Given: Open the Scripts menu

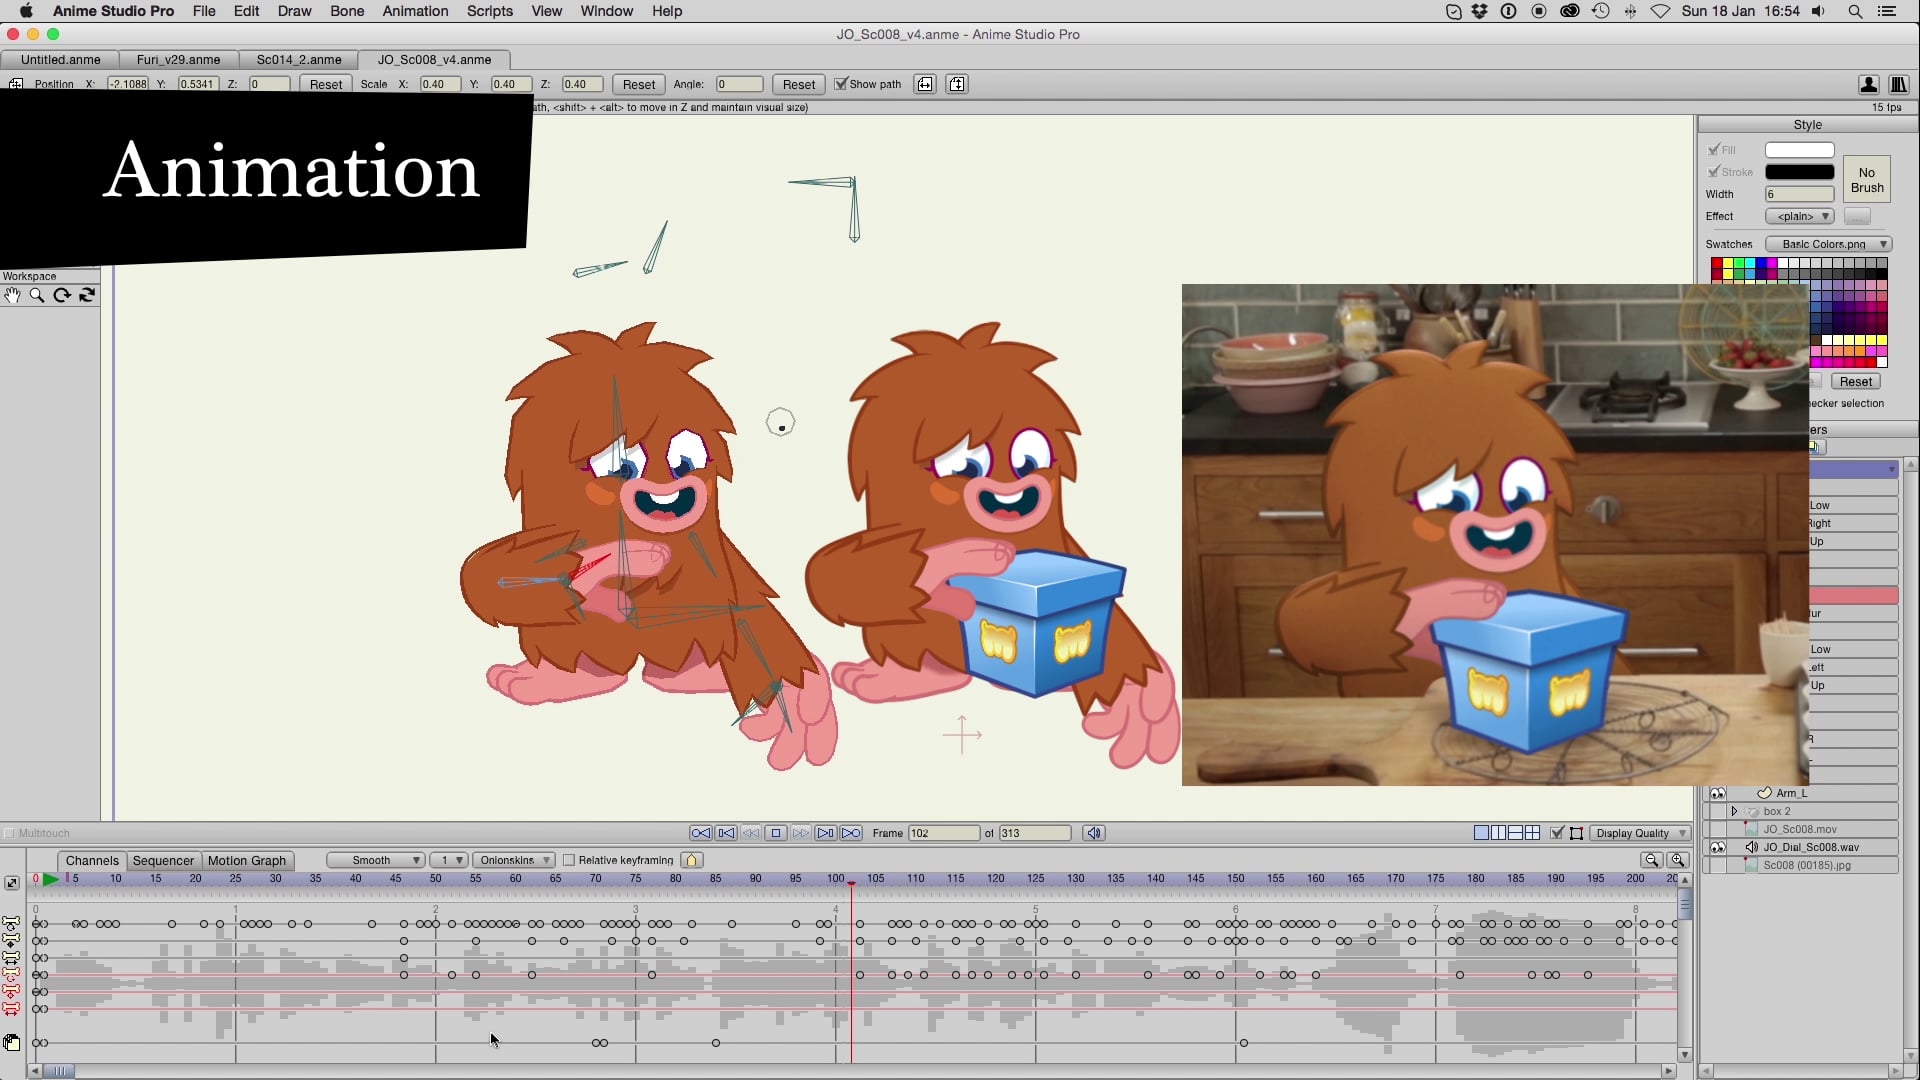Looking at the screenshot, I should [x=490, y=11].
